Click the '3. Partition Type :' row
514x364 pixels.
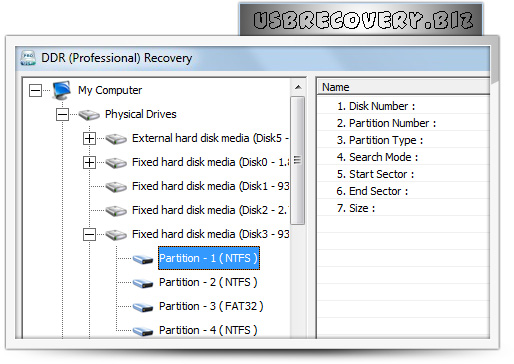tap(403, 140)
